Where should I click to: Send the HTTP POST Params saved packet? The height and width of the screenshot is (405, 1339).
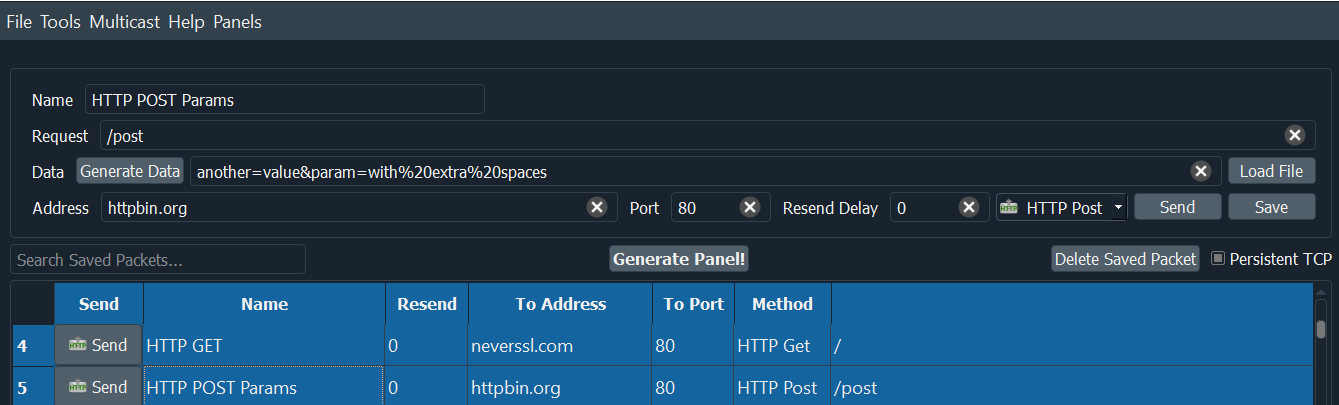98,387
